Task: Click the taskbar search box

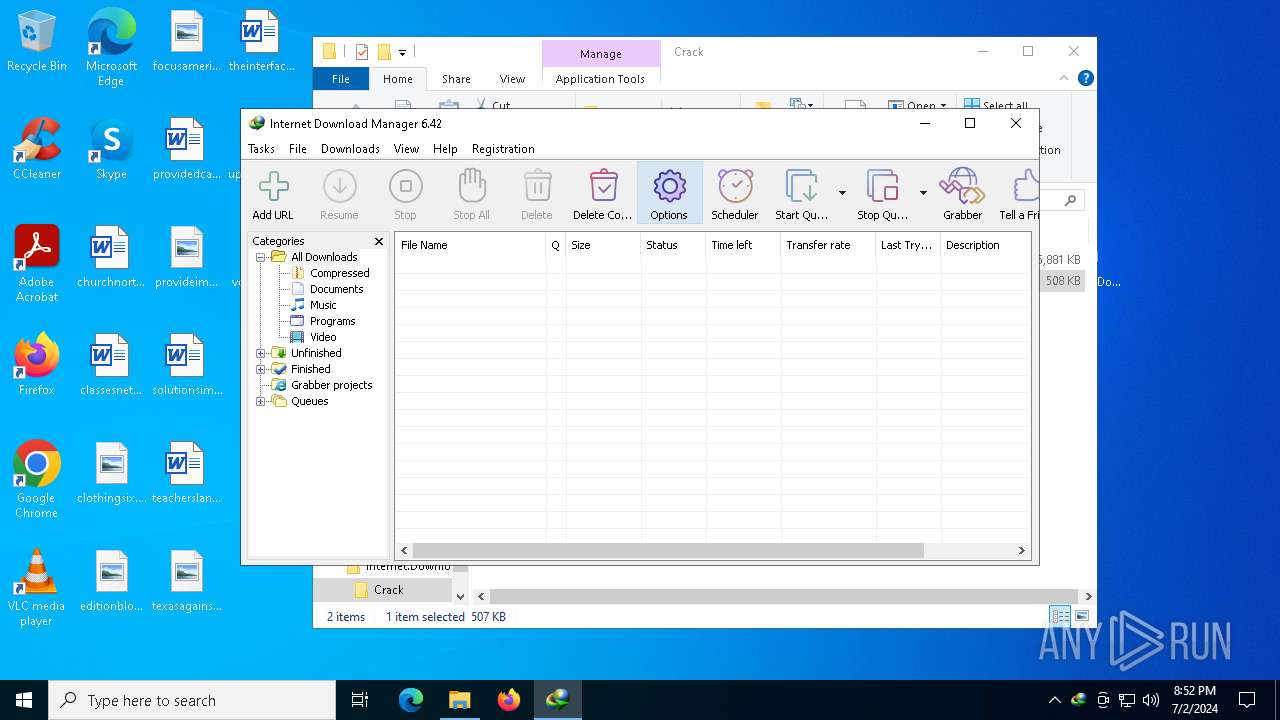Action: point(192,700)
